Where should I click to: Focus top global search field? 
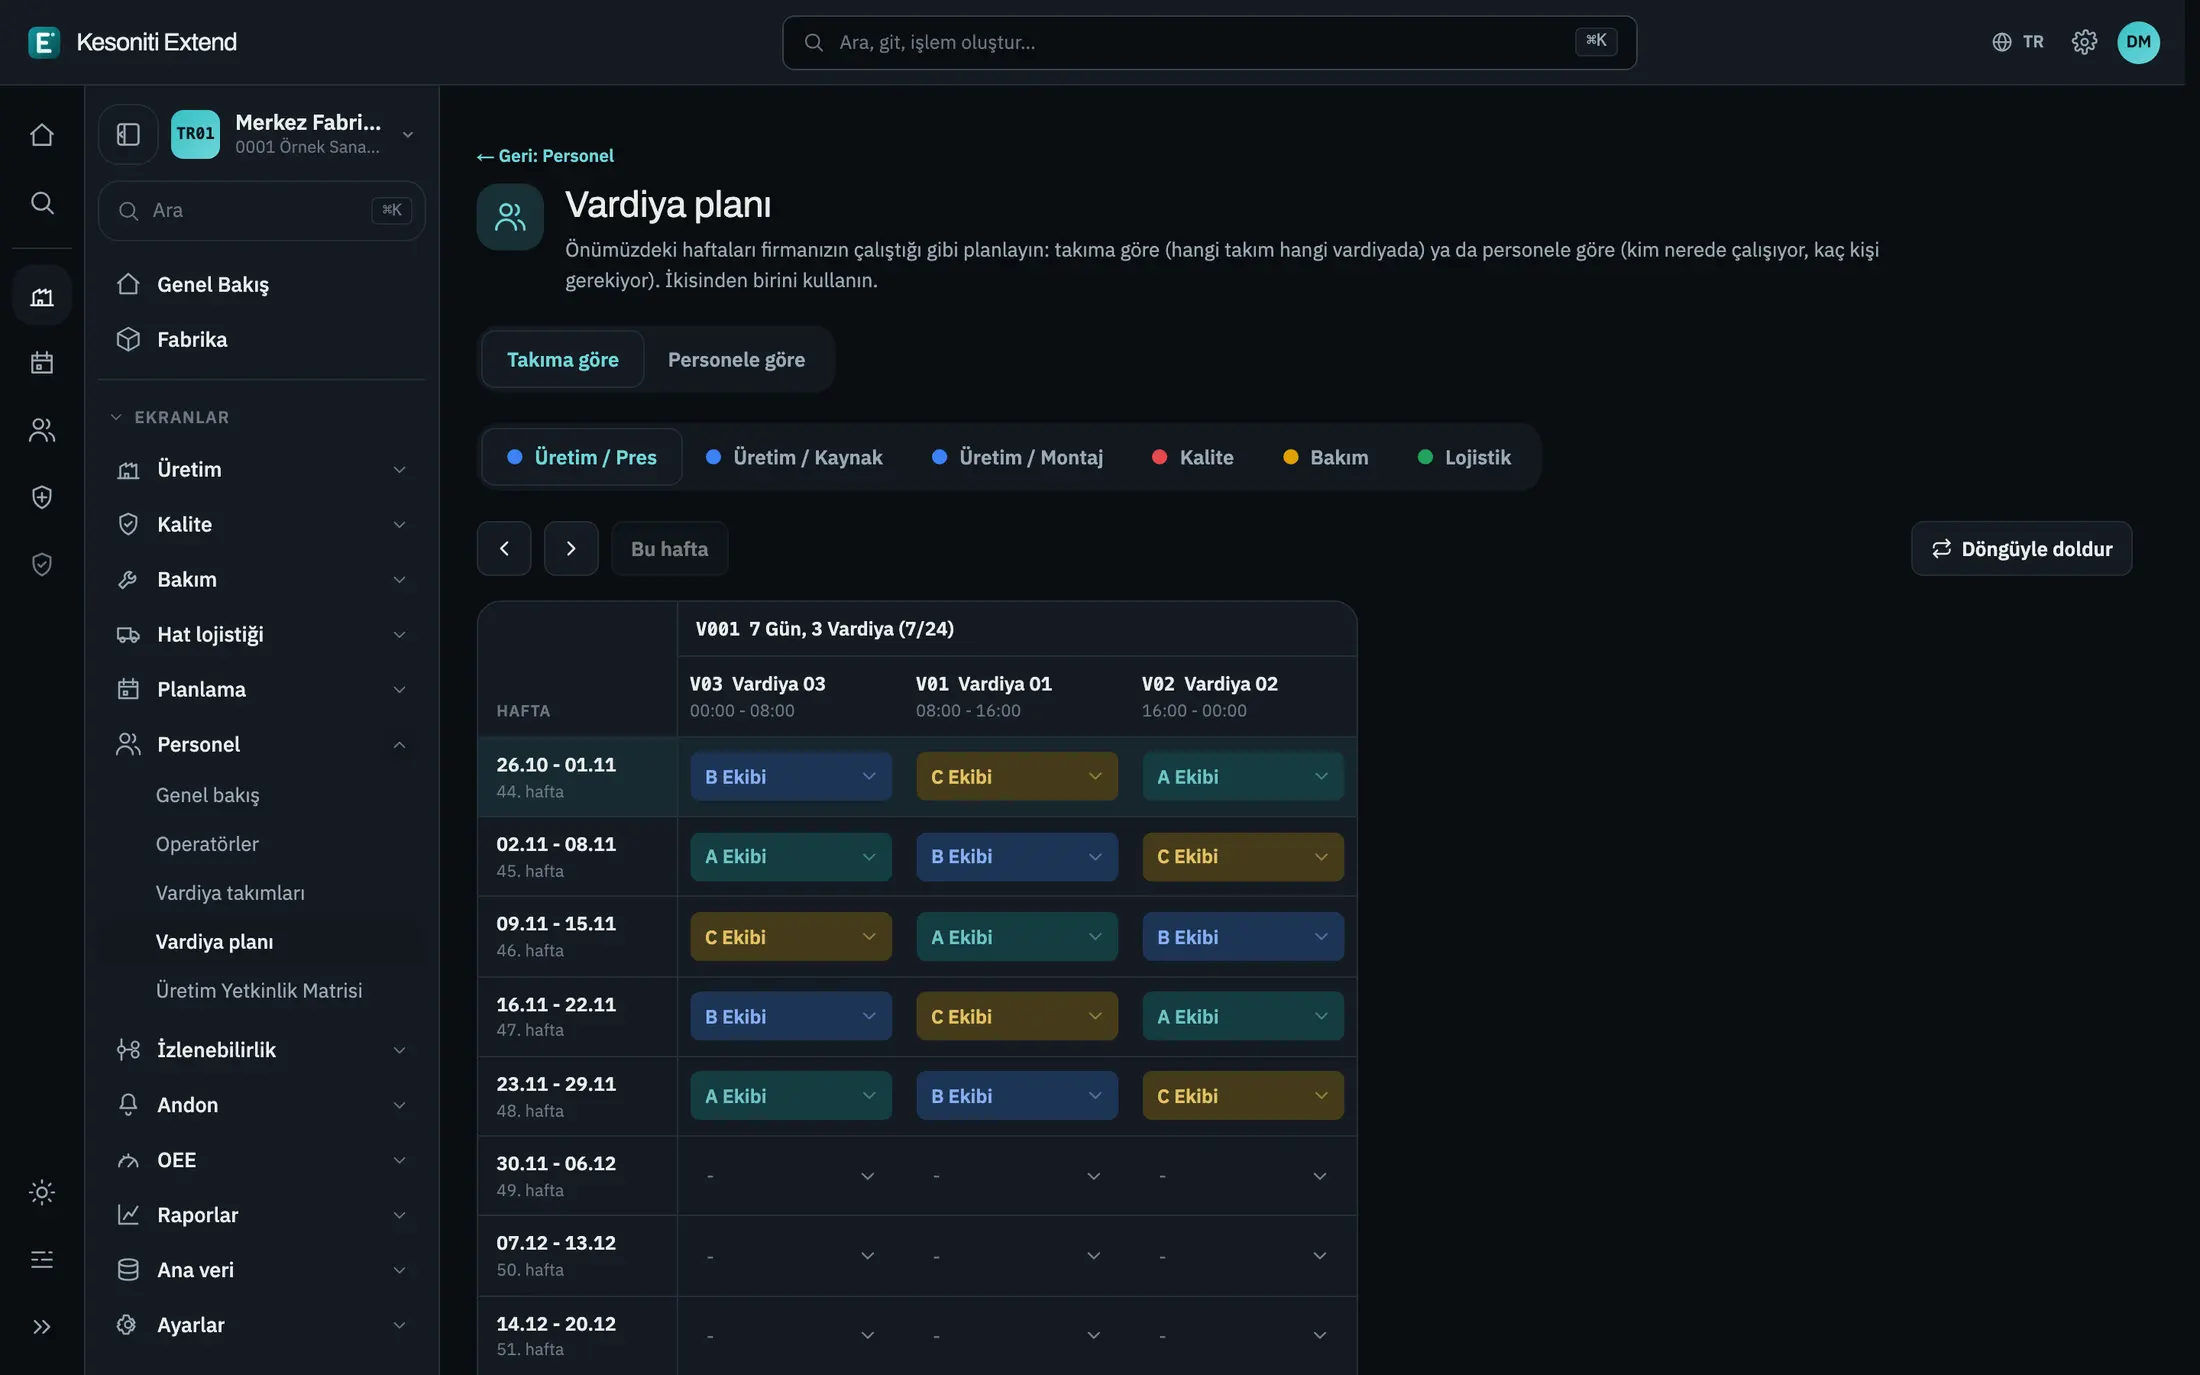point(1209,42)
